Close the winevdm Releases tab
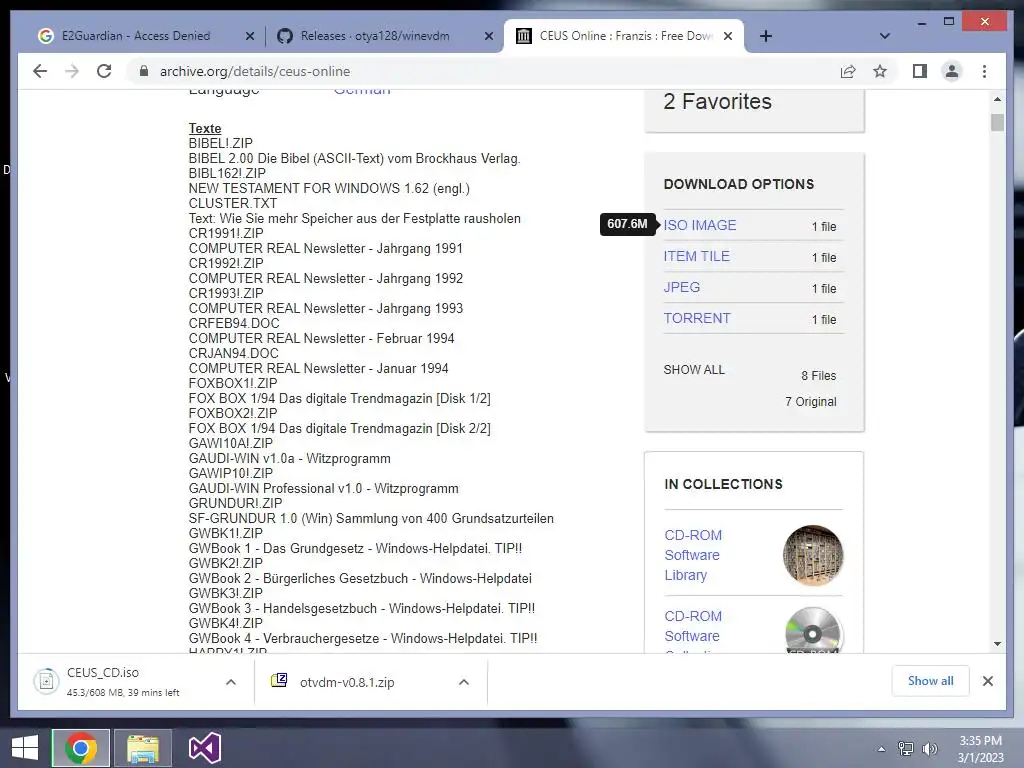The image size is (1024, 768). [x=488, y=37]
